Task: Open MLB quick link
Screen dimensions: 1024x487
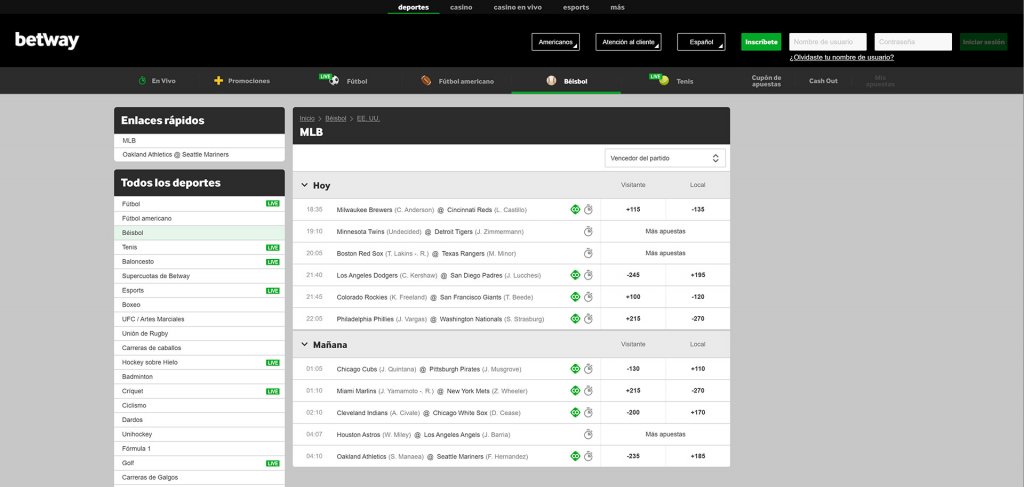Action: pos(199,141)
